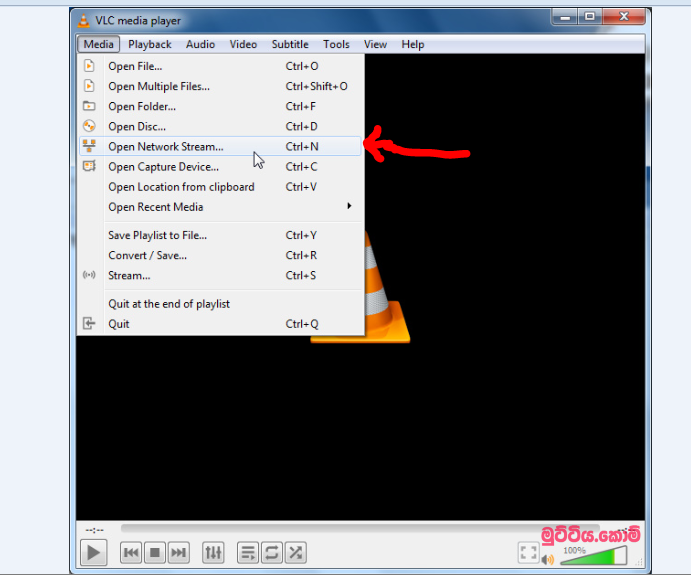Select Open Disc... entry
691x575 pixels.
(220, 126)
